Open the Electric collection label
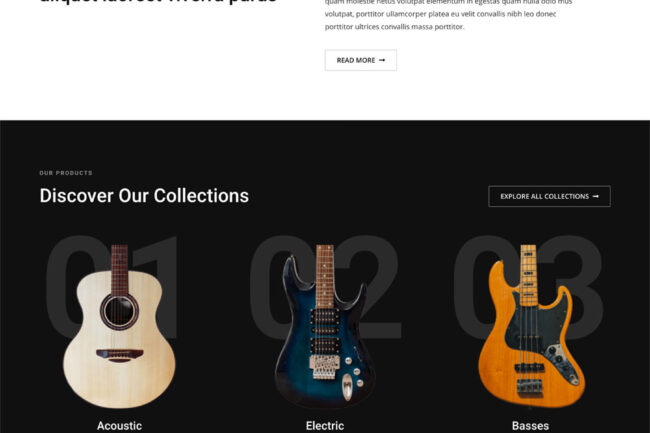This screenshot has height=433, width=650. (325, 426)
